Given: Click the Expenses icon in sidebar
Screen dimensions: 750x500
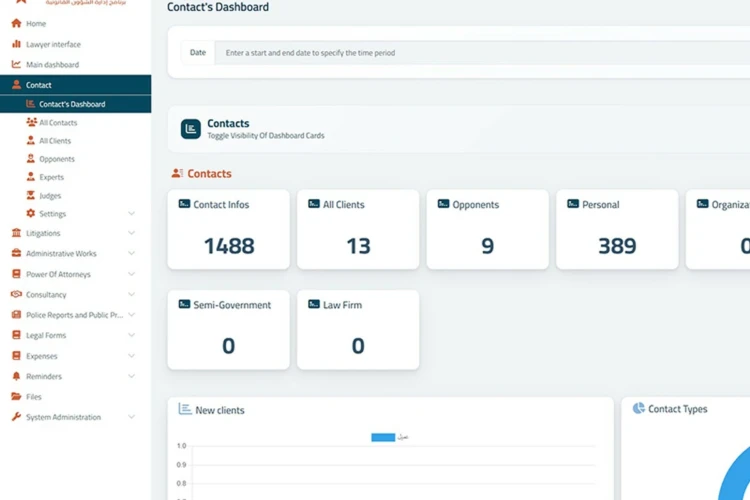Looking at the screenshot, I should coord(16,356).
